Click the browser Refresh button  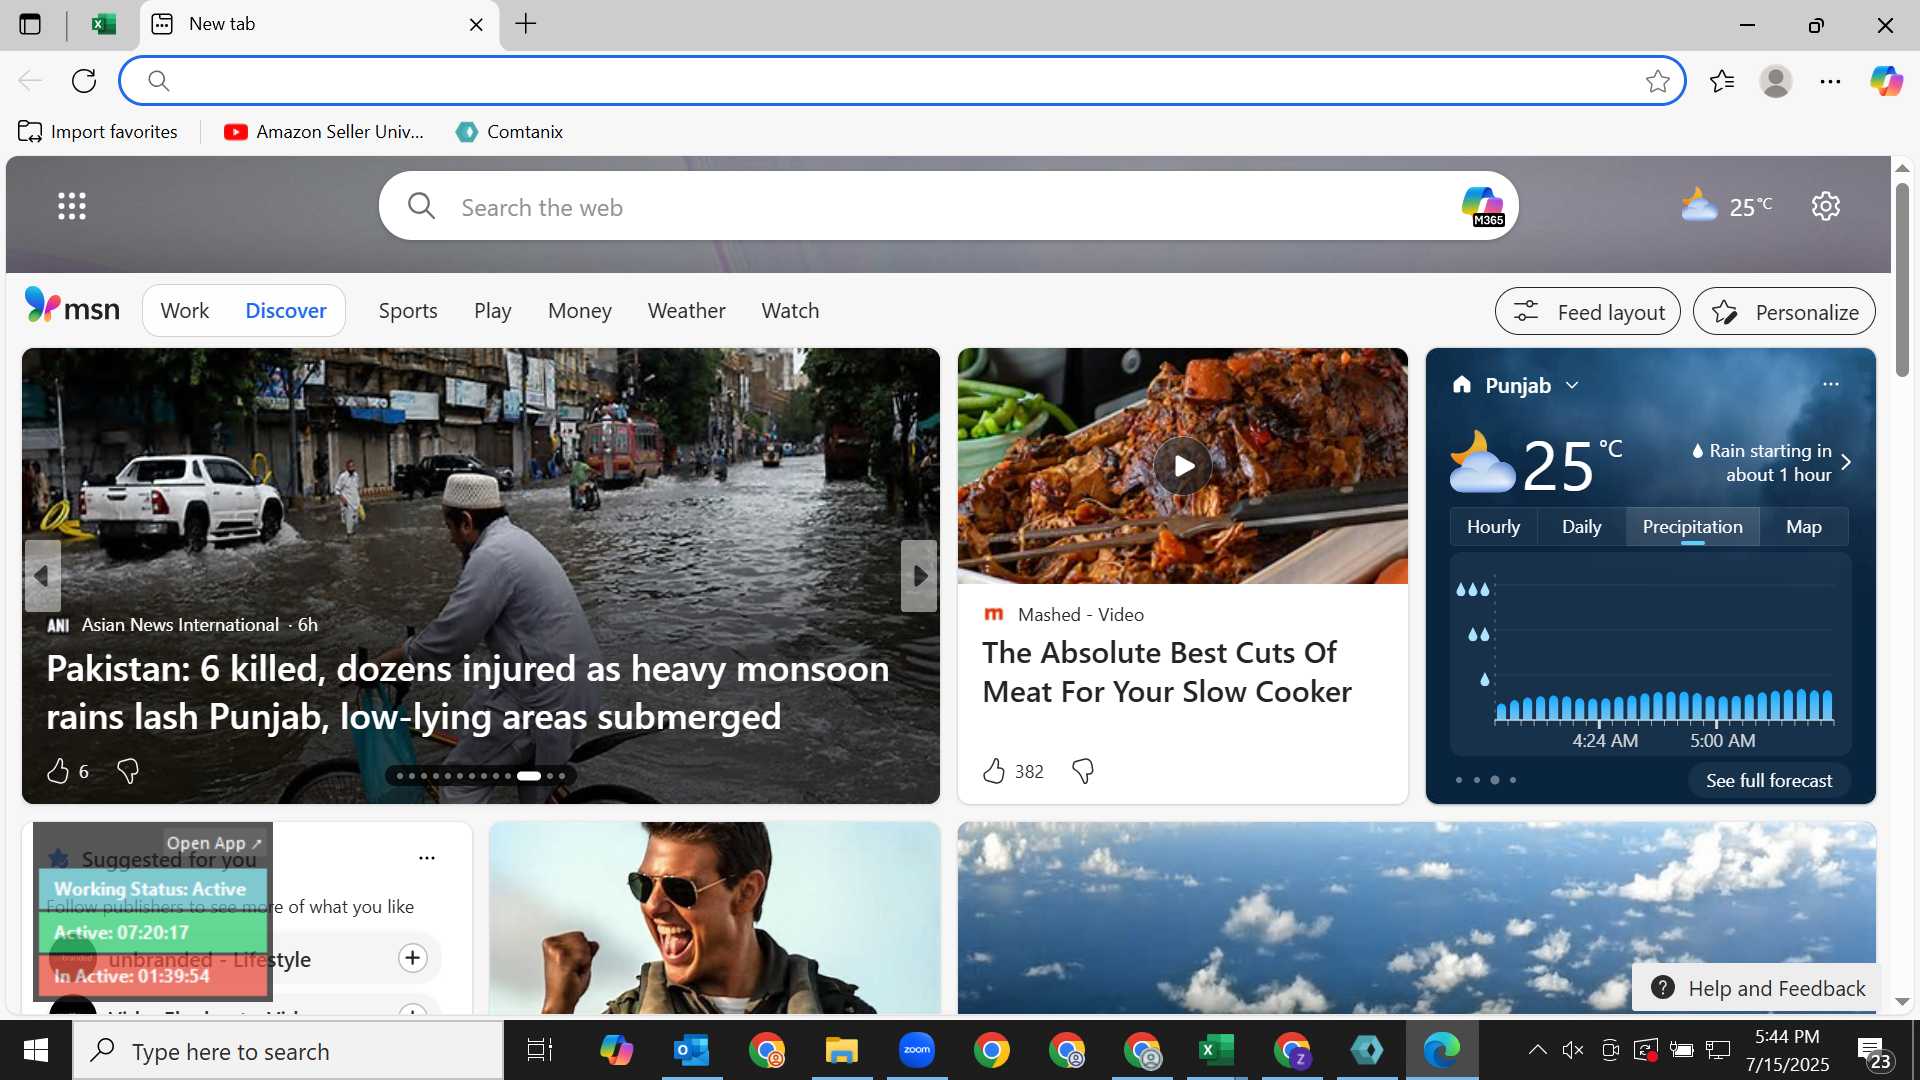click(x=84, y=81)
